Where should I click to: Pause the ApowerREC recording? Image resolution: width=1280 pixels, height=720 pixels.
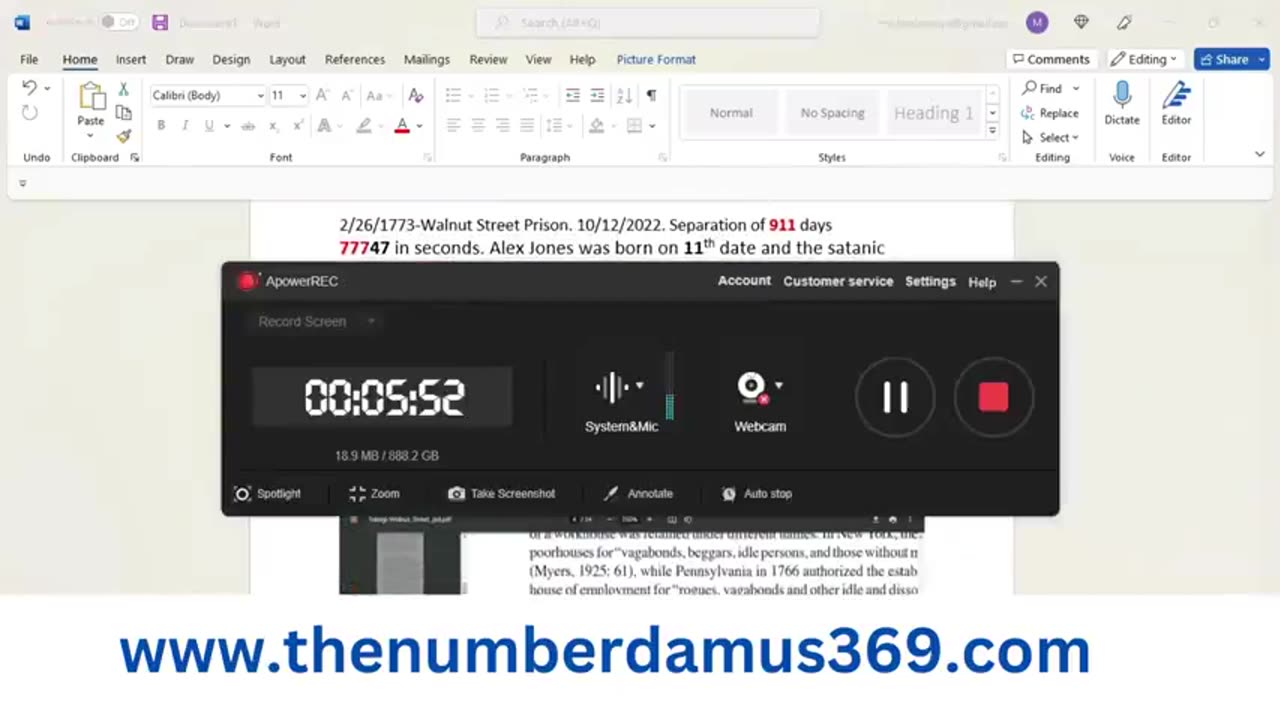(895, 397)
